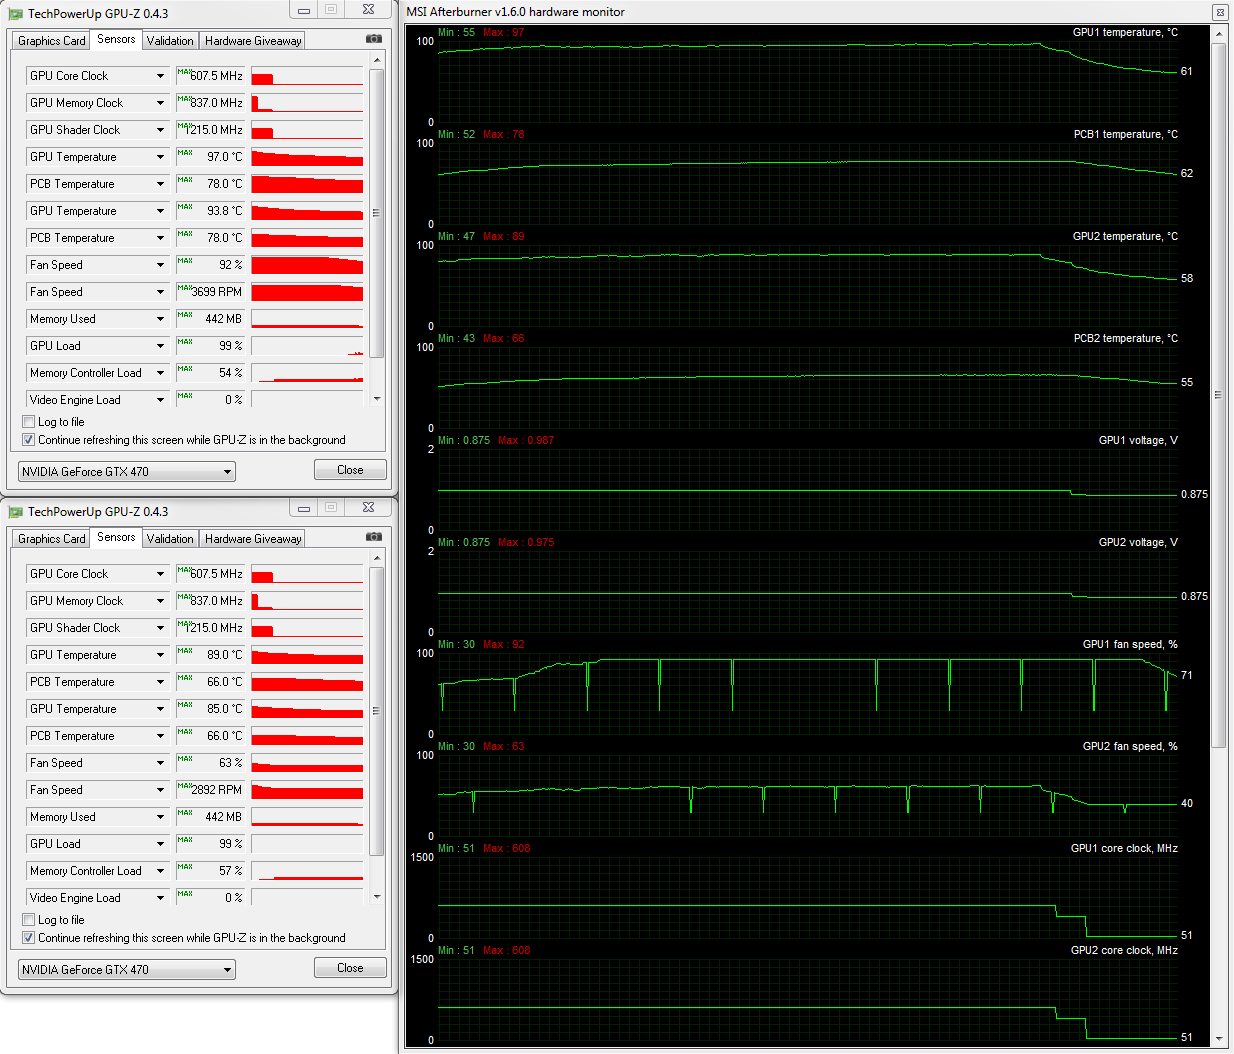The image size is (1234, 1054).
Task: Click the Afterburner hardware monitor scrollbar thumb
Action: (x=1218, y=395)
